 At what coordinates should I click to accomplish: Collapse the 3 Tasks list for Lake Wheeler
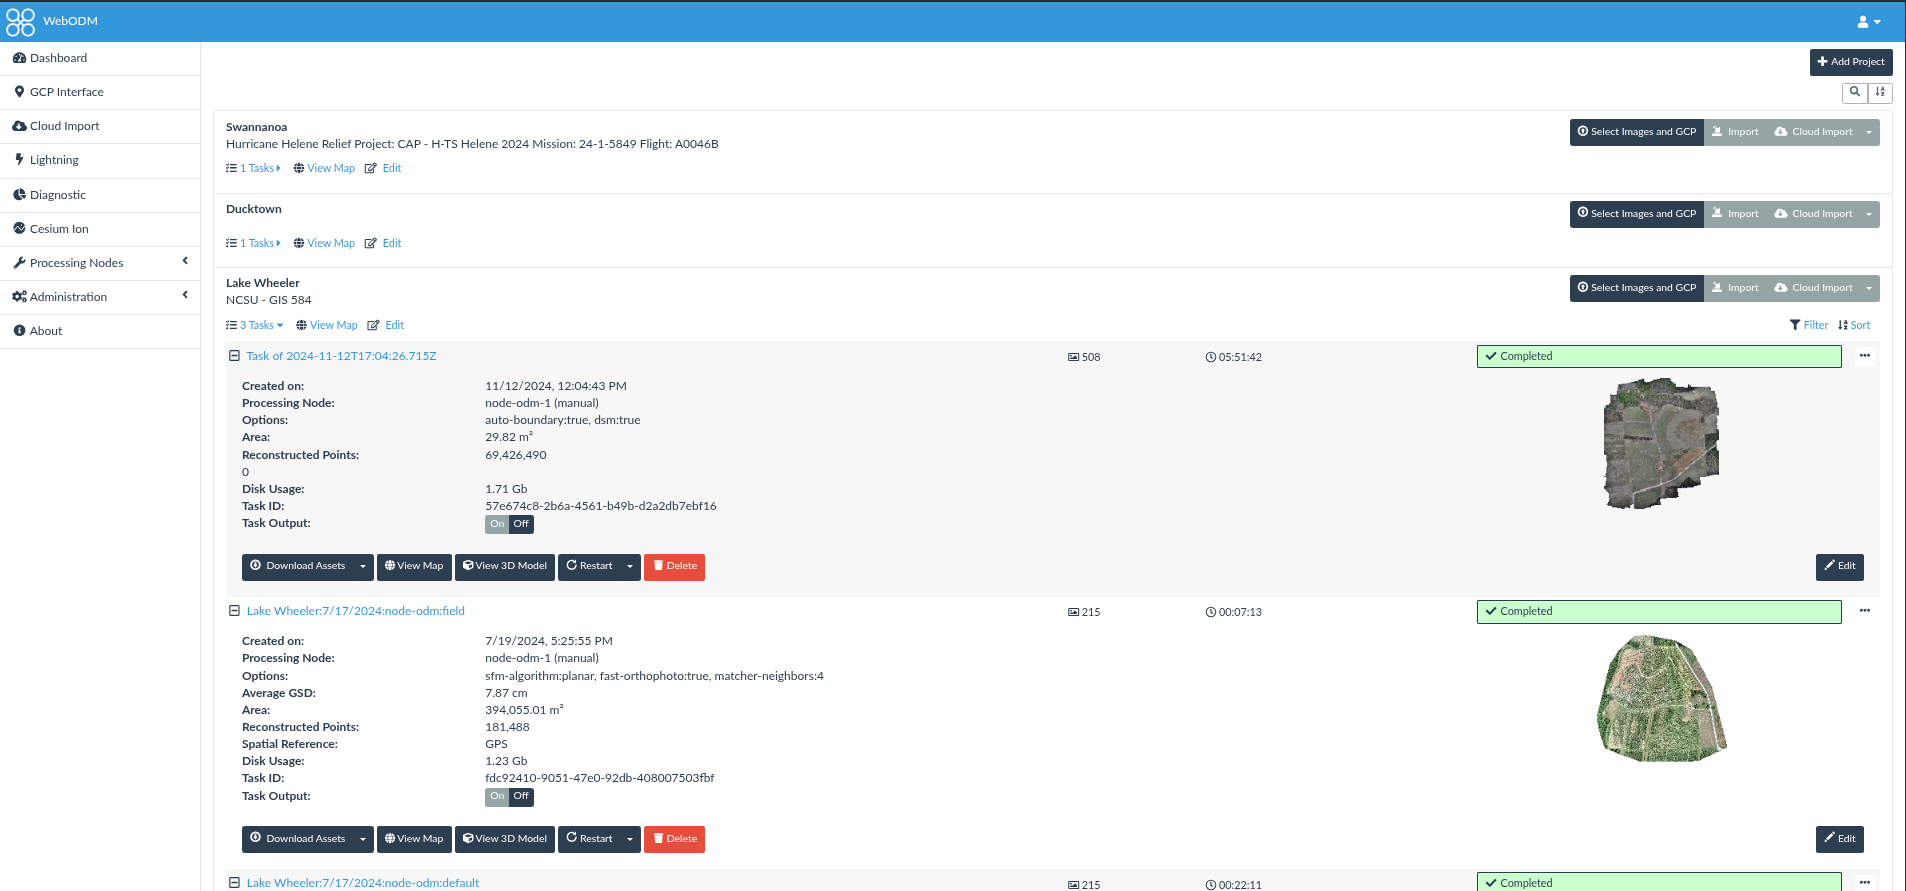(255, 325)
